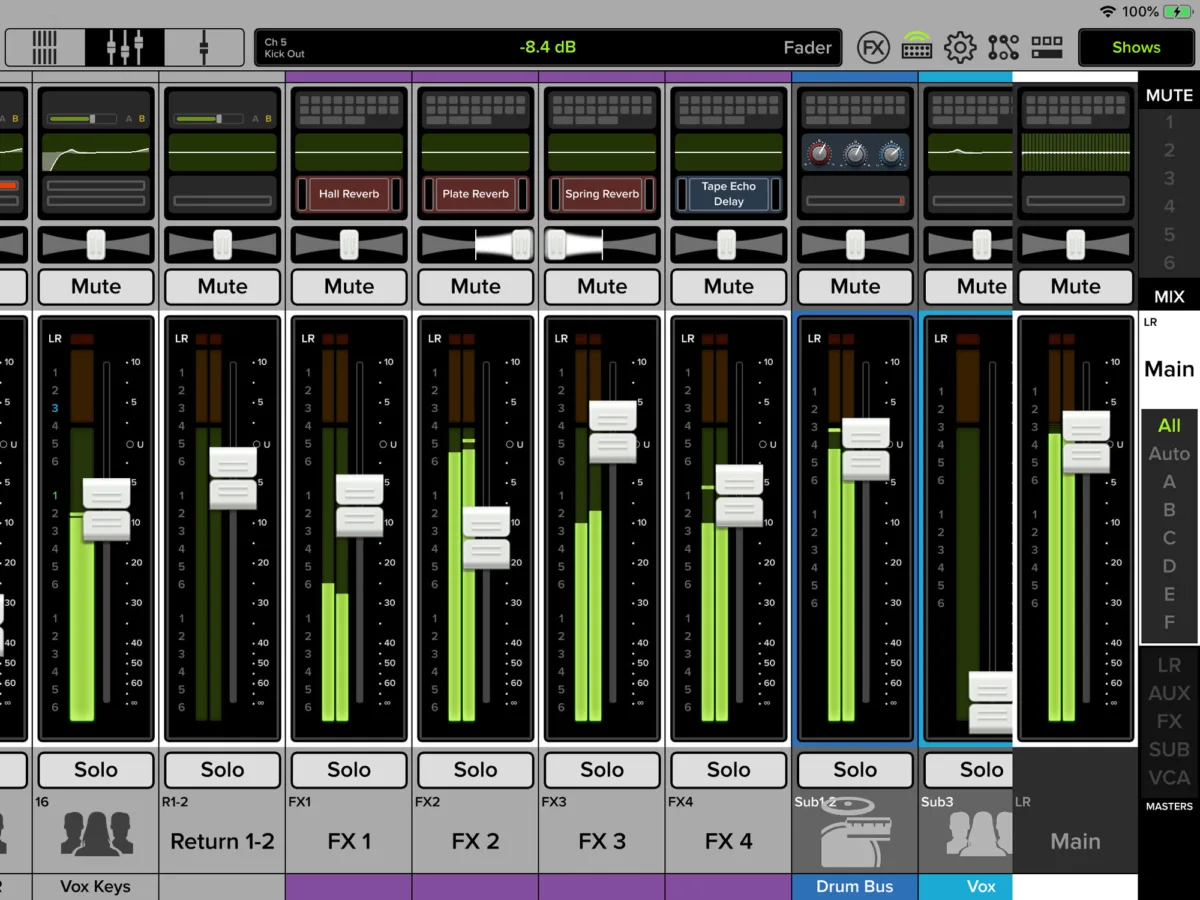Tap the Wi-Fi status icon

point(1107,12)
